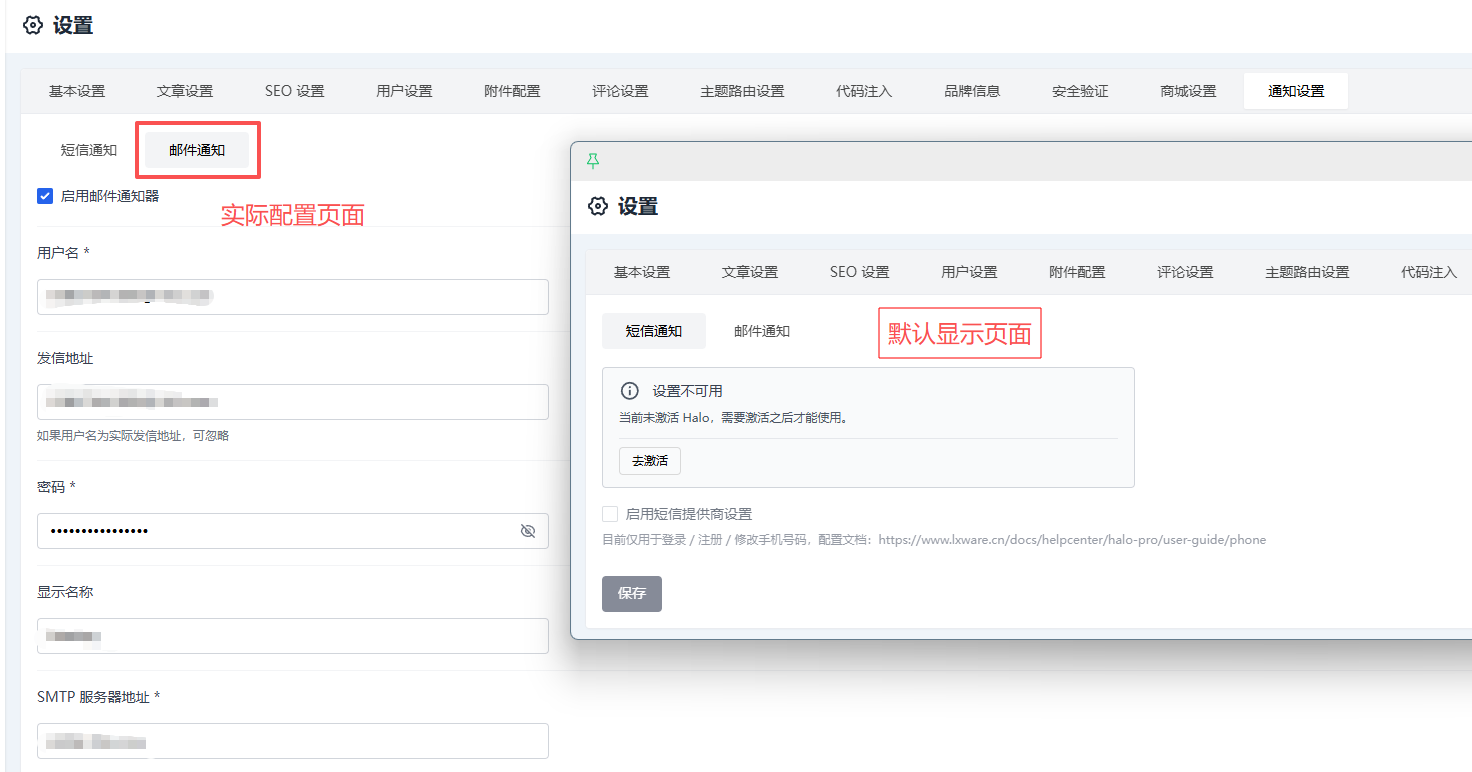Open the 商城设置 tab

(x=1188, y=91)
